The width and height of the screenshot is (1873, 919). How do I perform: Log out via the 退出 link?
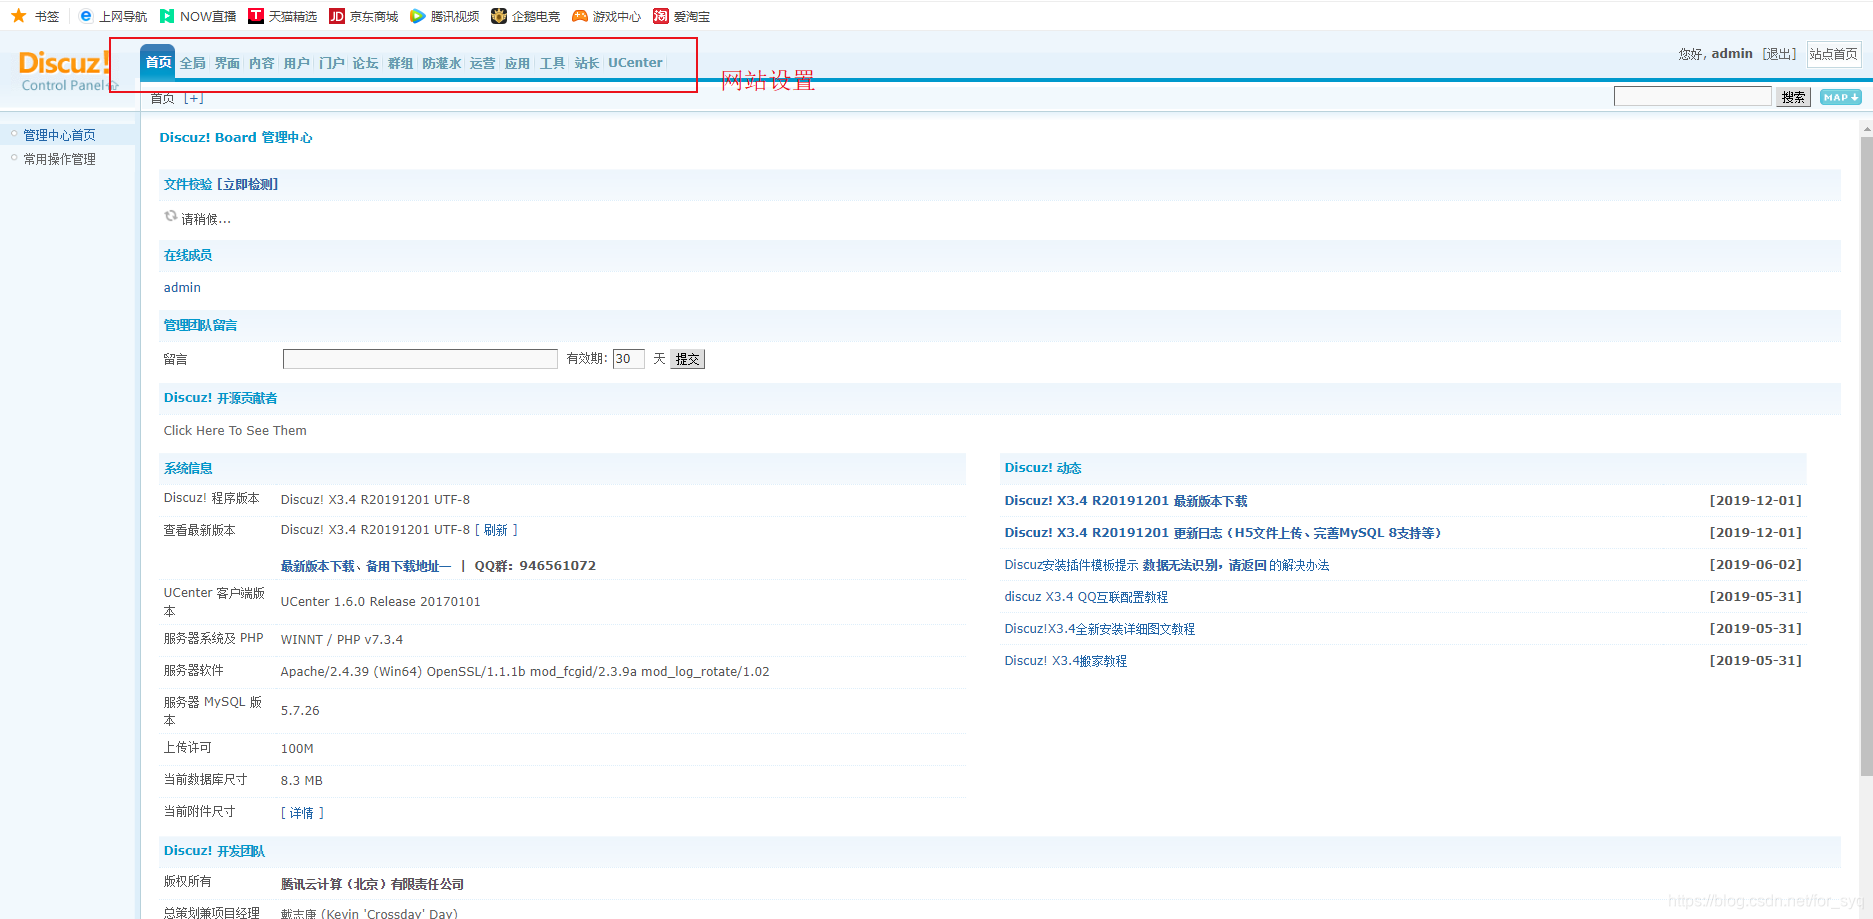(x=1779, y=53)
